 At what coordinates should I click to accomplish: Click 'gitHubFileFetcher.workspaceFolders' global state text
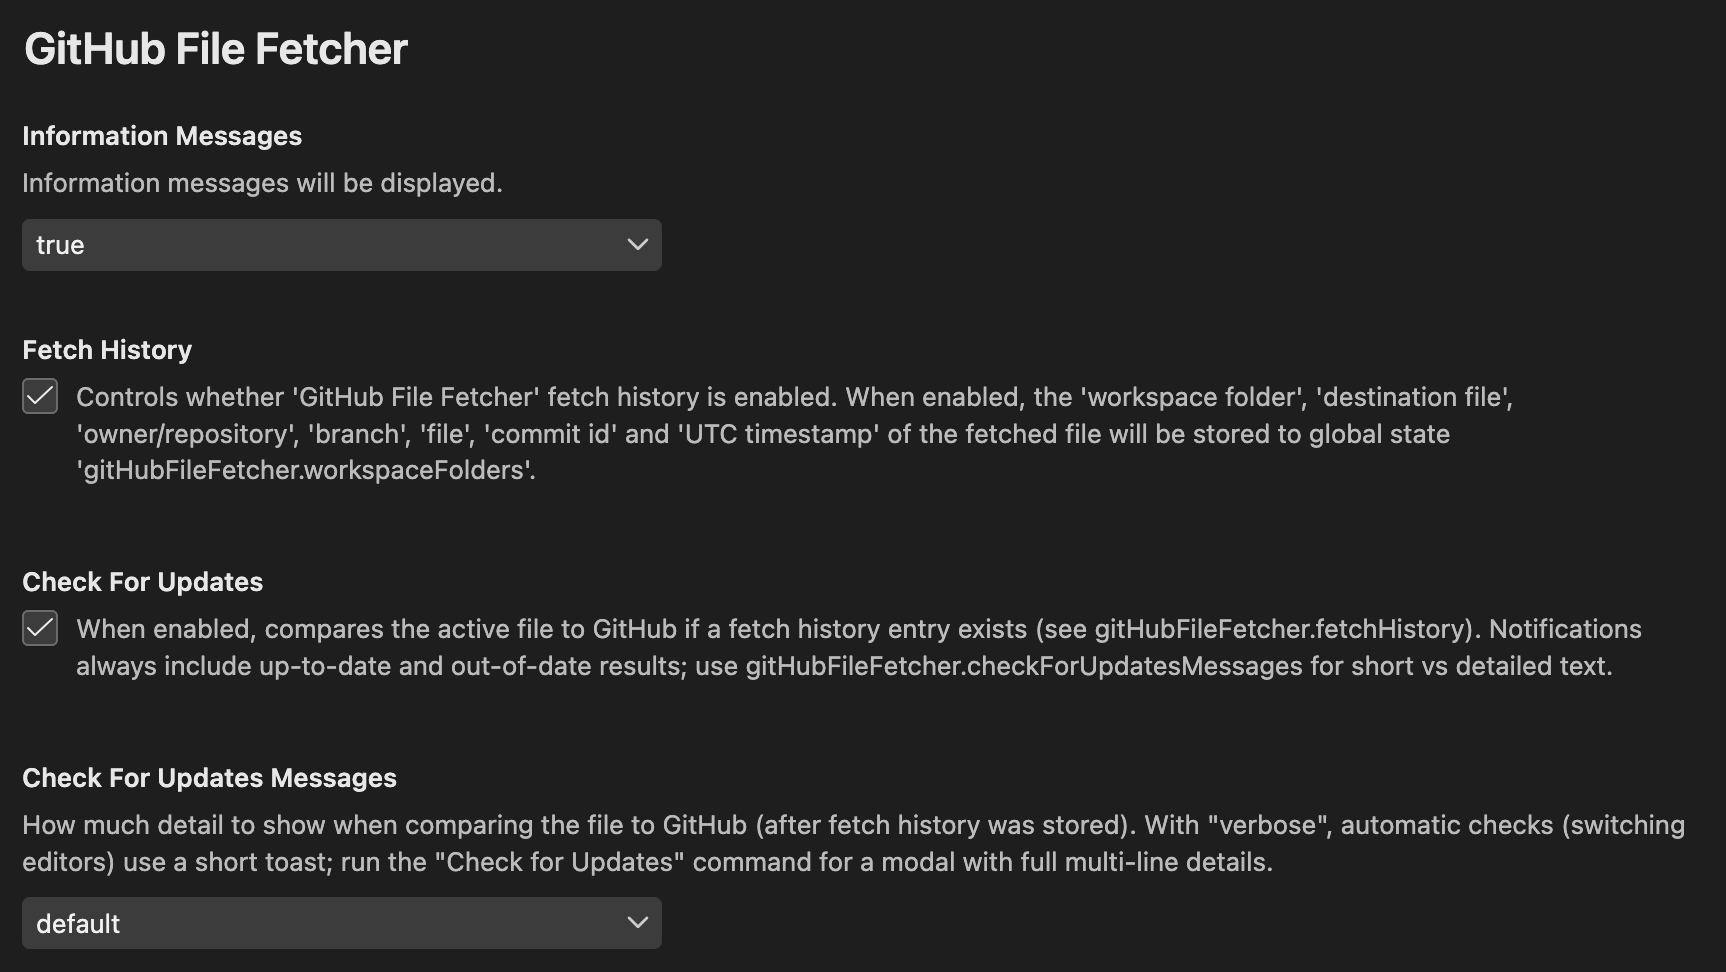(306, 470)
